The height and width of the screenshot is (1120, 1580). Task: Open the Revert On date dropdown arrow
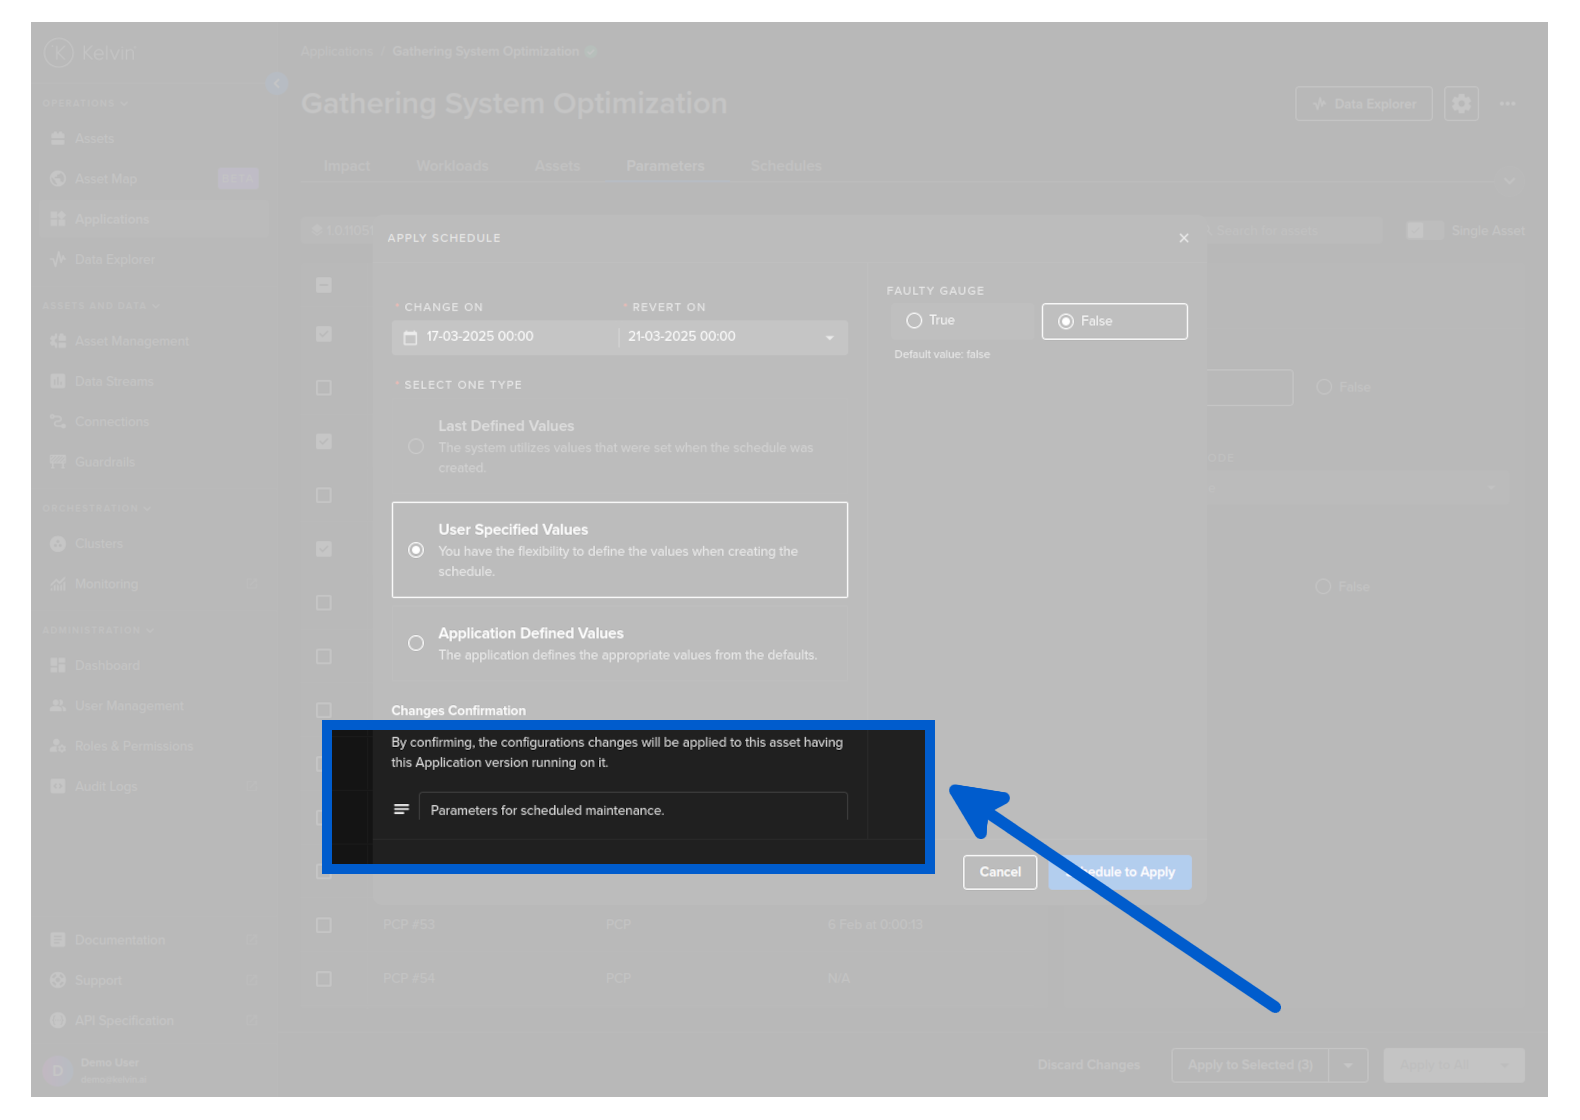(x=829, y=338)
